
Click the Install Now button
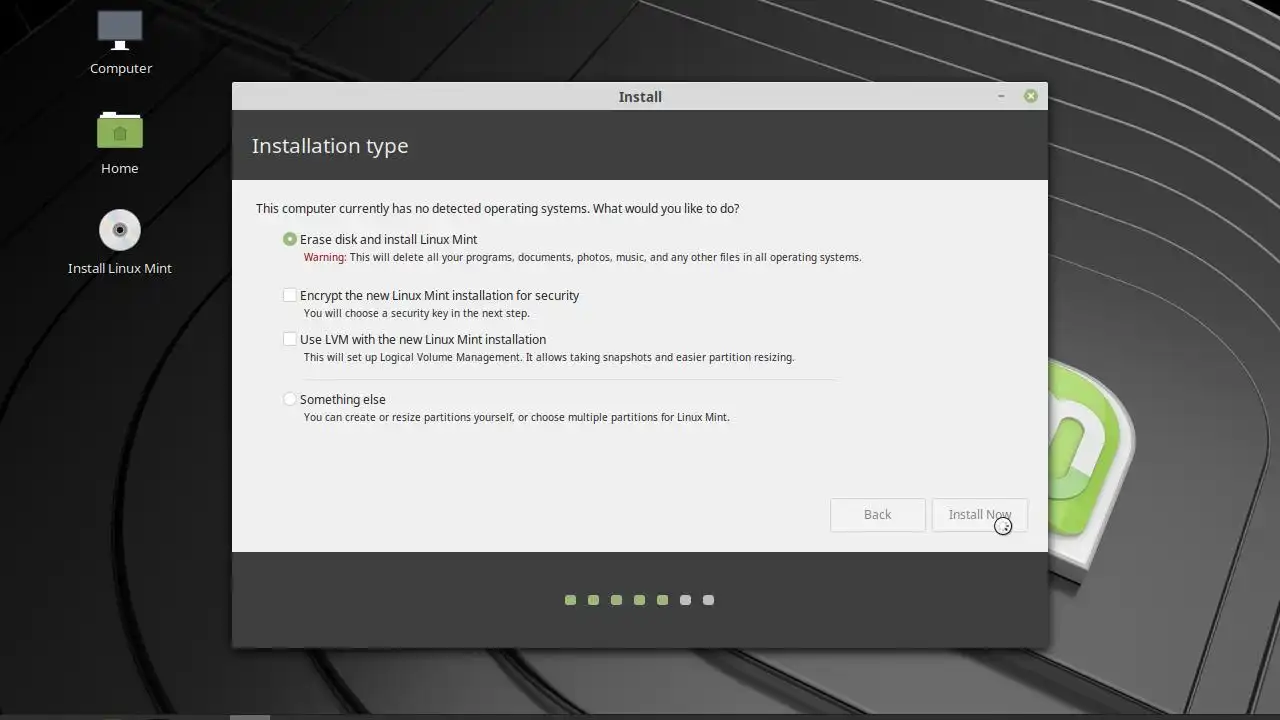(979, 514)
